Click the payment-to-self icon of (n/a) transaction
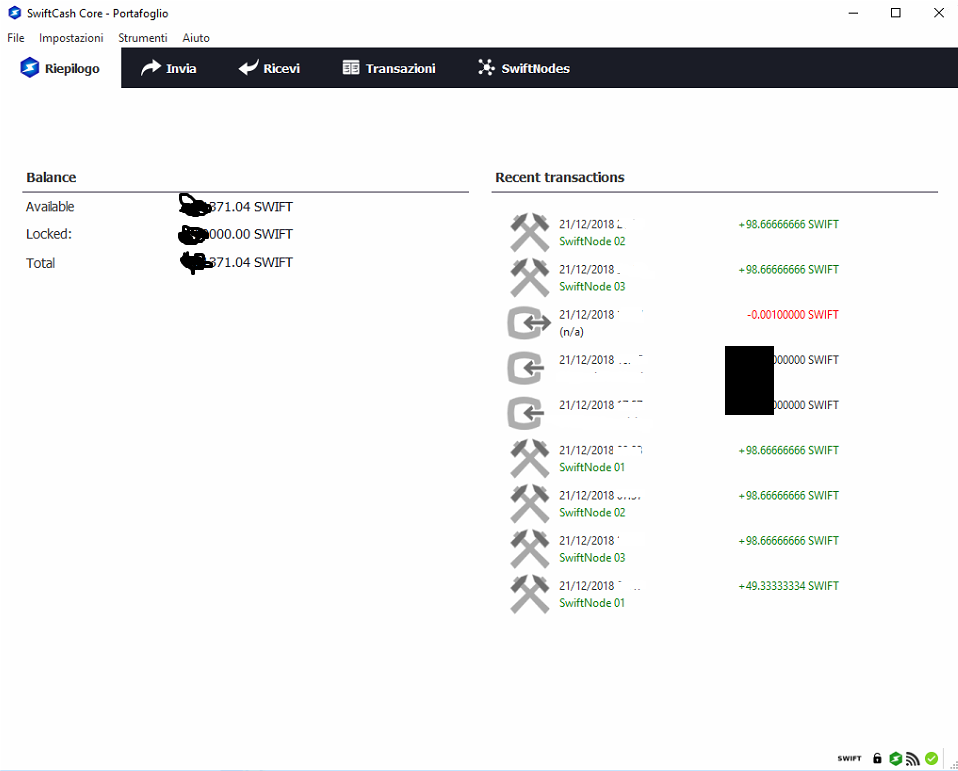 [x=529, y=323]
